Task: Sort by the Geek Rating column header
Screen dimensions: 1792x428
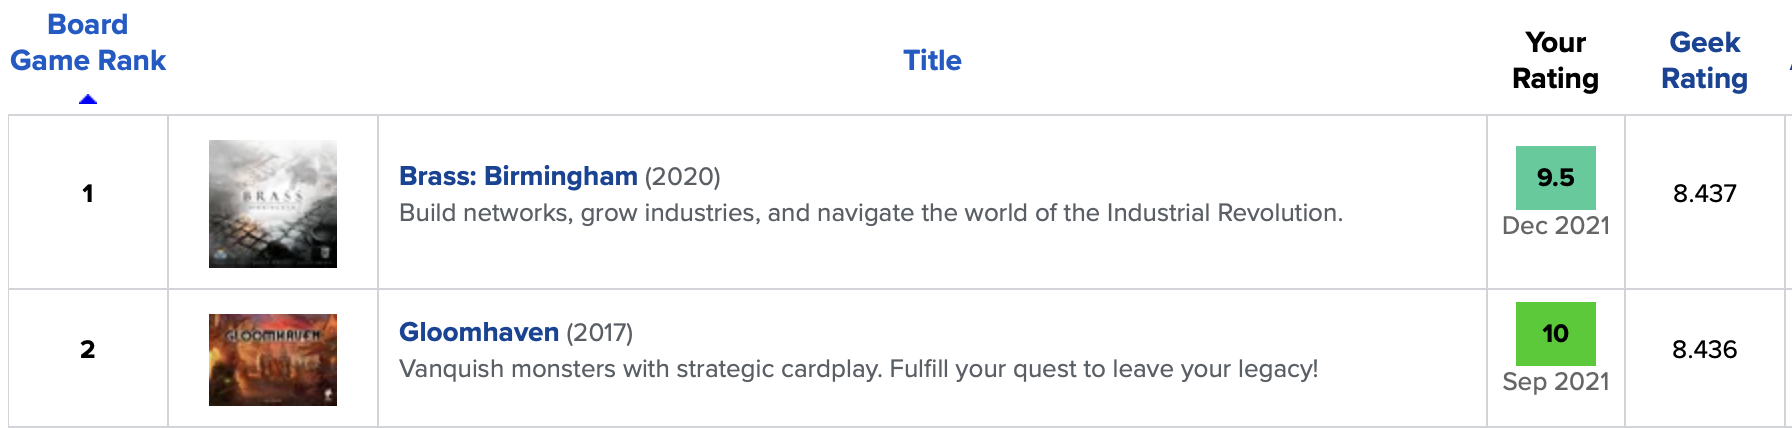Action: click(x=1704, y=60)
